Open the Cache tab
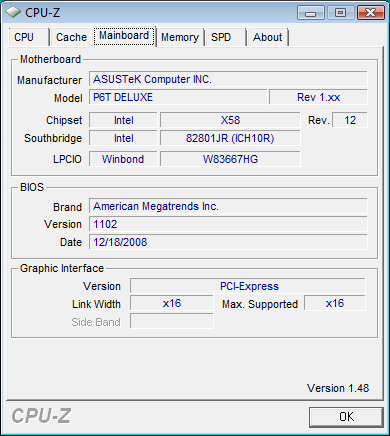The image size is (390, 436). pos(71,37)
